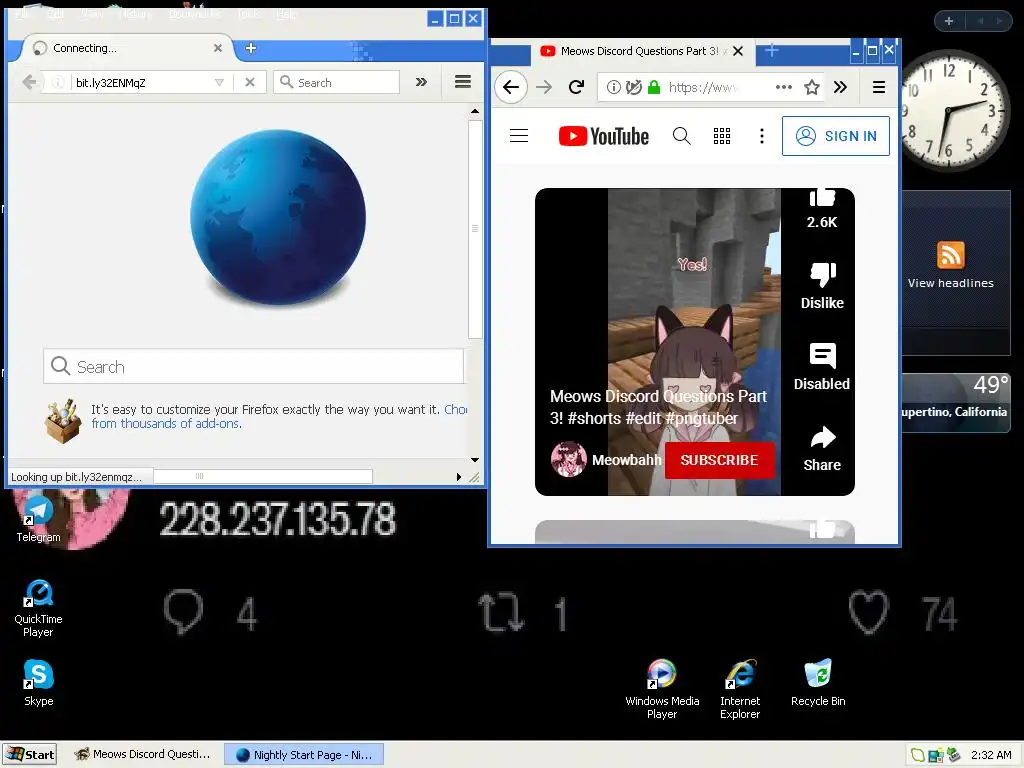Screen dimensions: 1024x768
Task: Click the Start button
Action: point(29,754)
